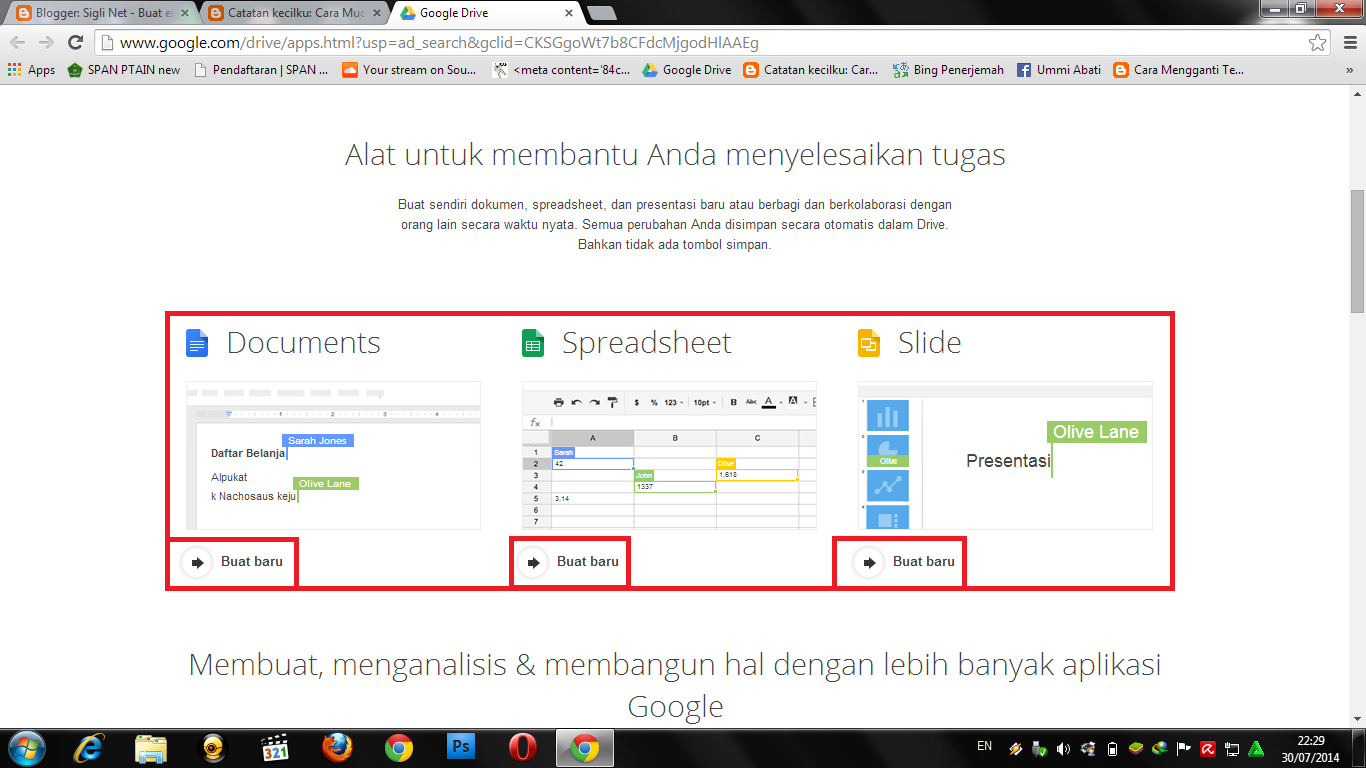The height and width of the screenshot is (768, 1366).
Task: Open Opera browser from the taskbar
Action: (x=523, y=748)
